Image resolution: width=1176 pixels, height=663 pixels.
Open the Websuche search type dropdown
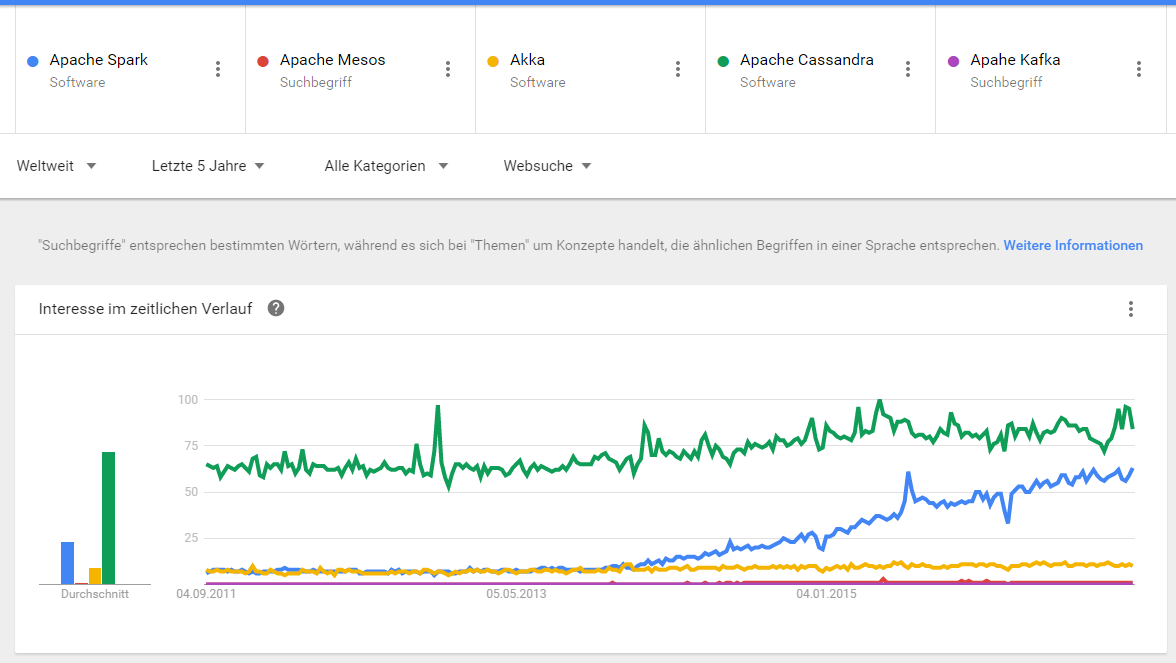(x=547, y=166)
